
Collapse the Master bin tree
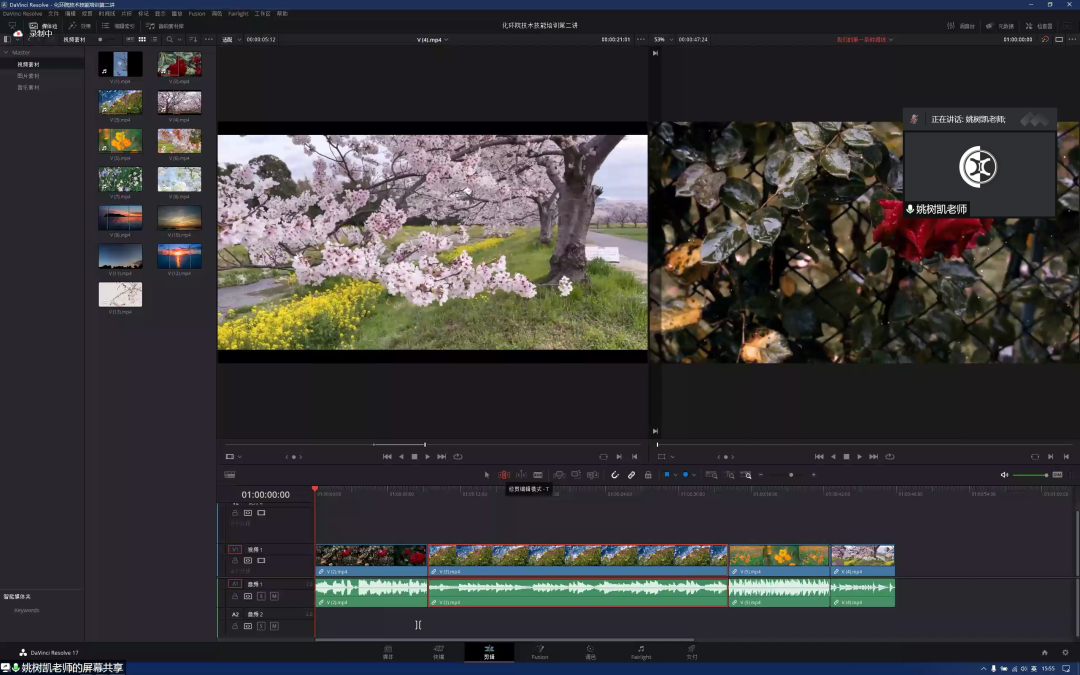click(x=6, y=52)
